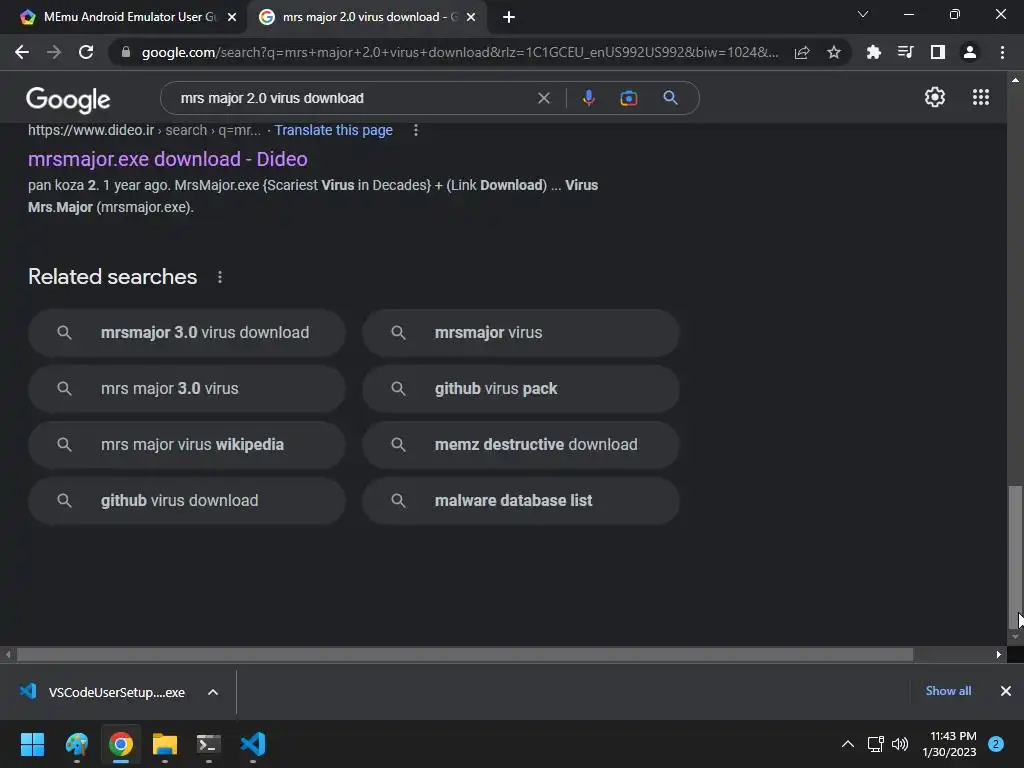This screenshot has height=768, width=1024.
Task: Choose github virus pack suggestion
Action: pos(521,389)
